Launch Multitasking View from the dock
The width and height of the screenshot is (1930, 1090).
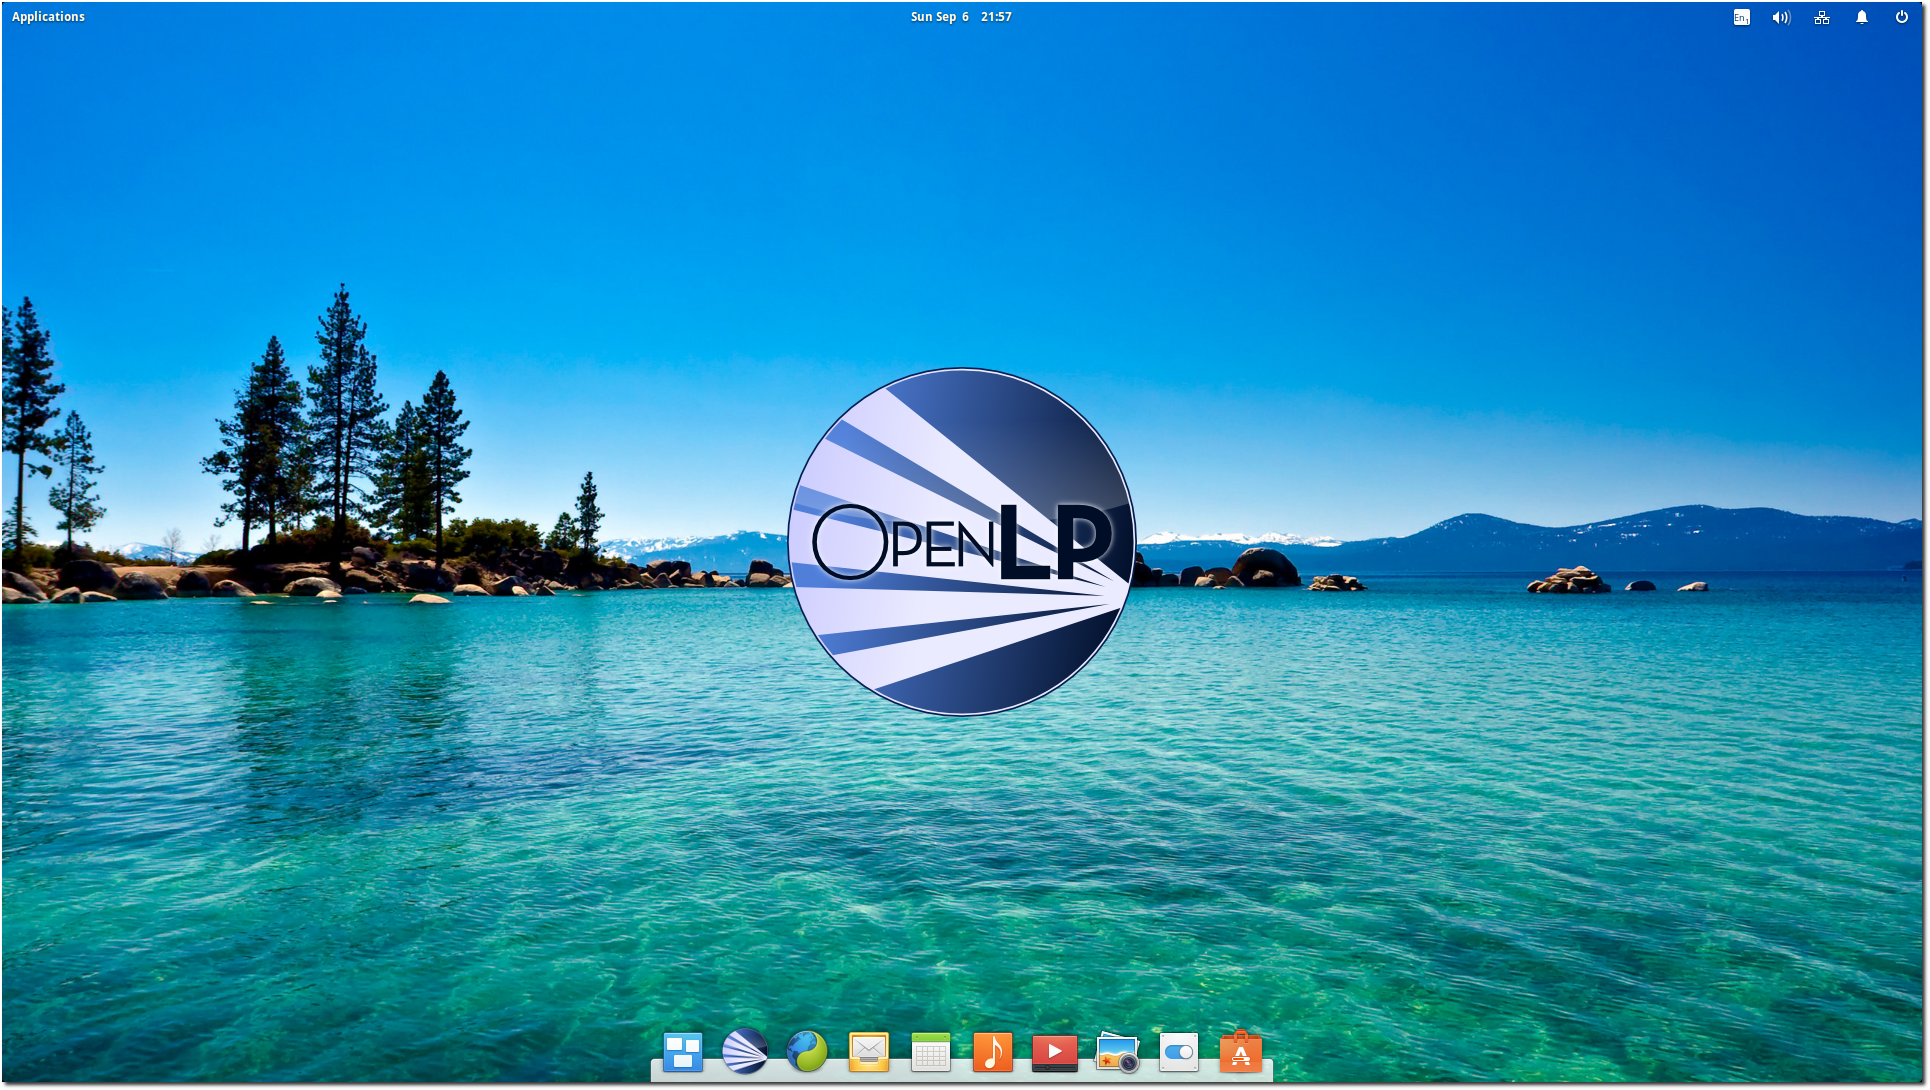[683, 1052]
